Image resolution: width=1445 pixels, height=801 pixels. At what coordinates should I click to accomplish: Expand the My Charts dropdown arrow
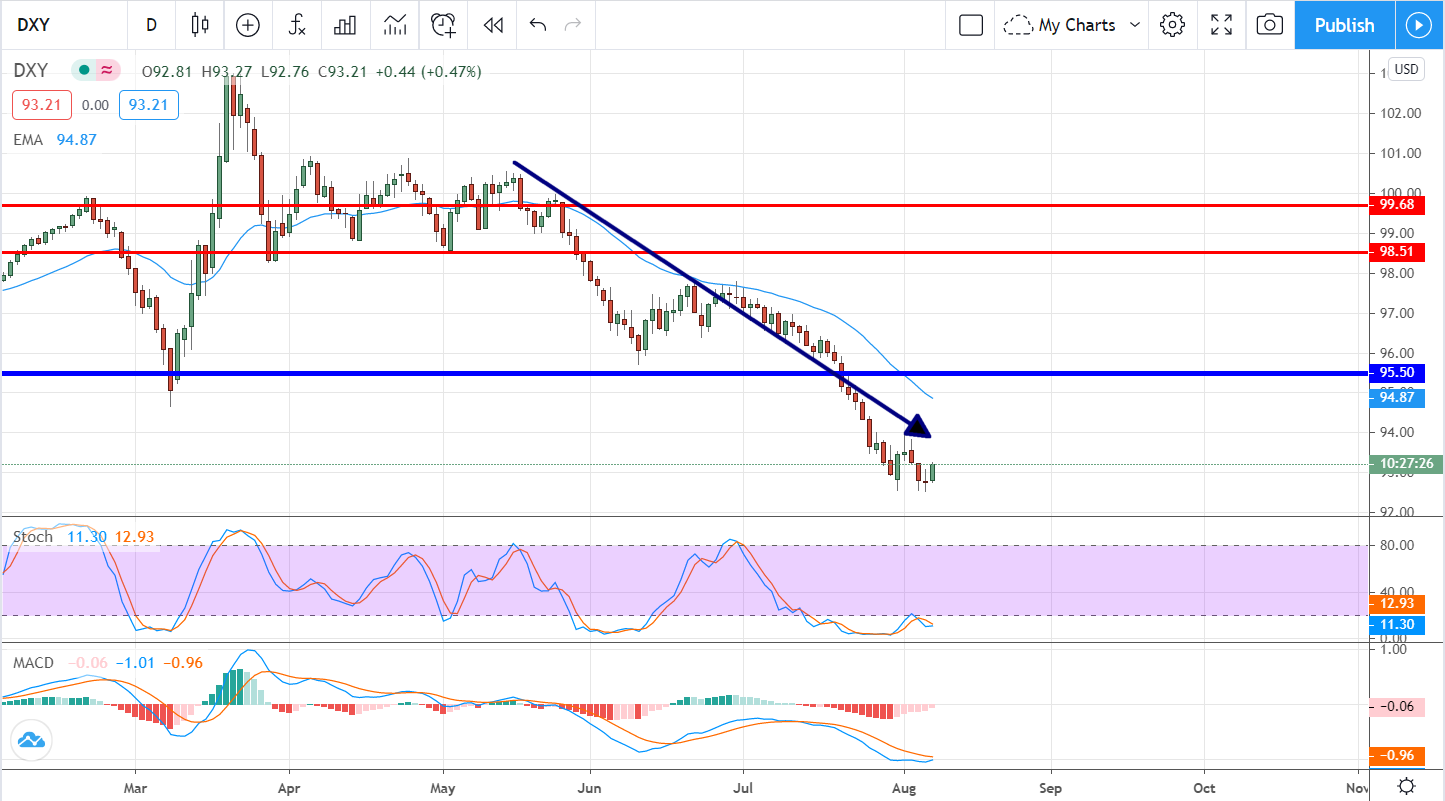click(1135, 25)
